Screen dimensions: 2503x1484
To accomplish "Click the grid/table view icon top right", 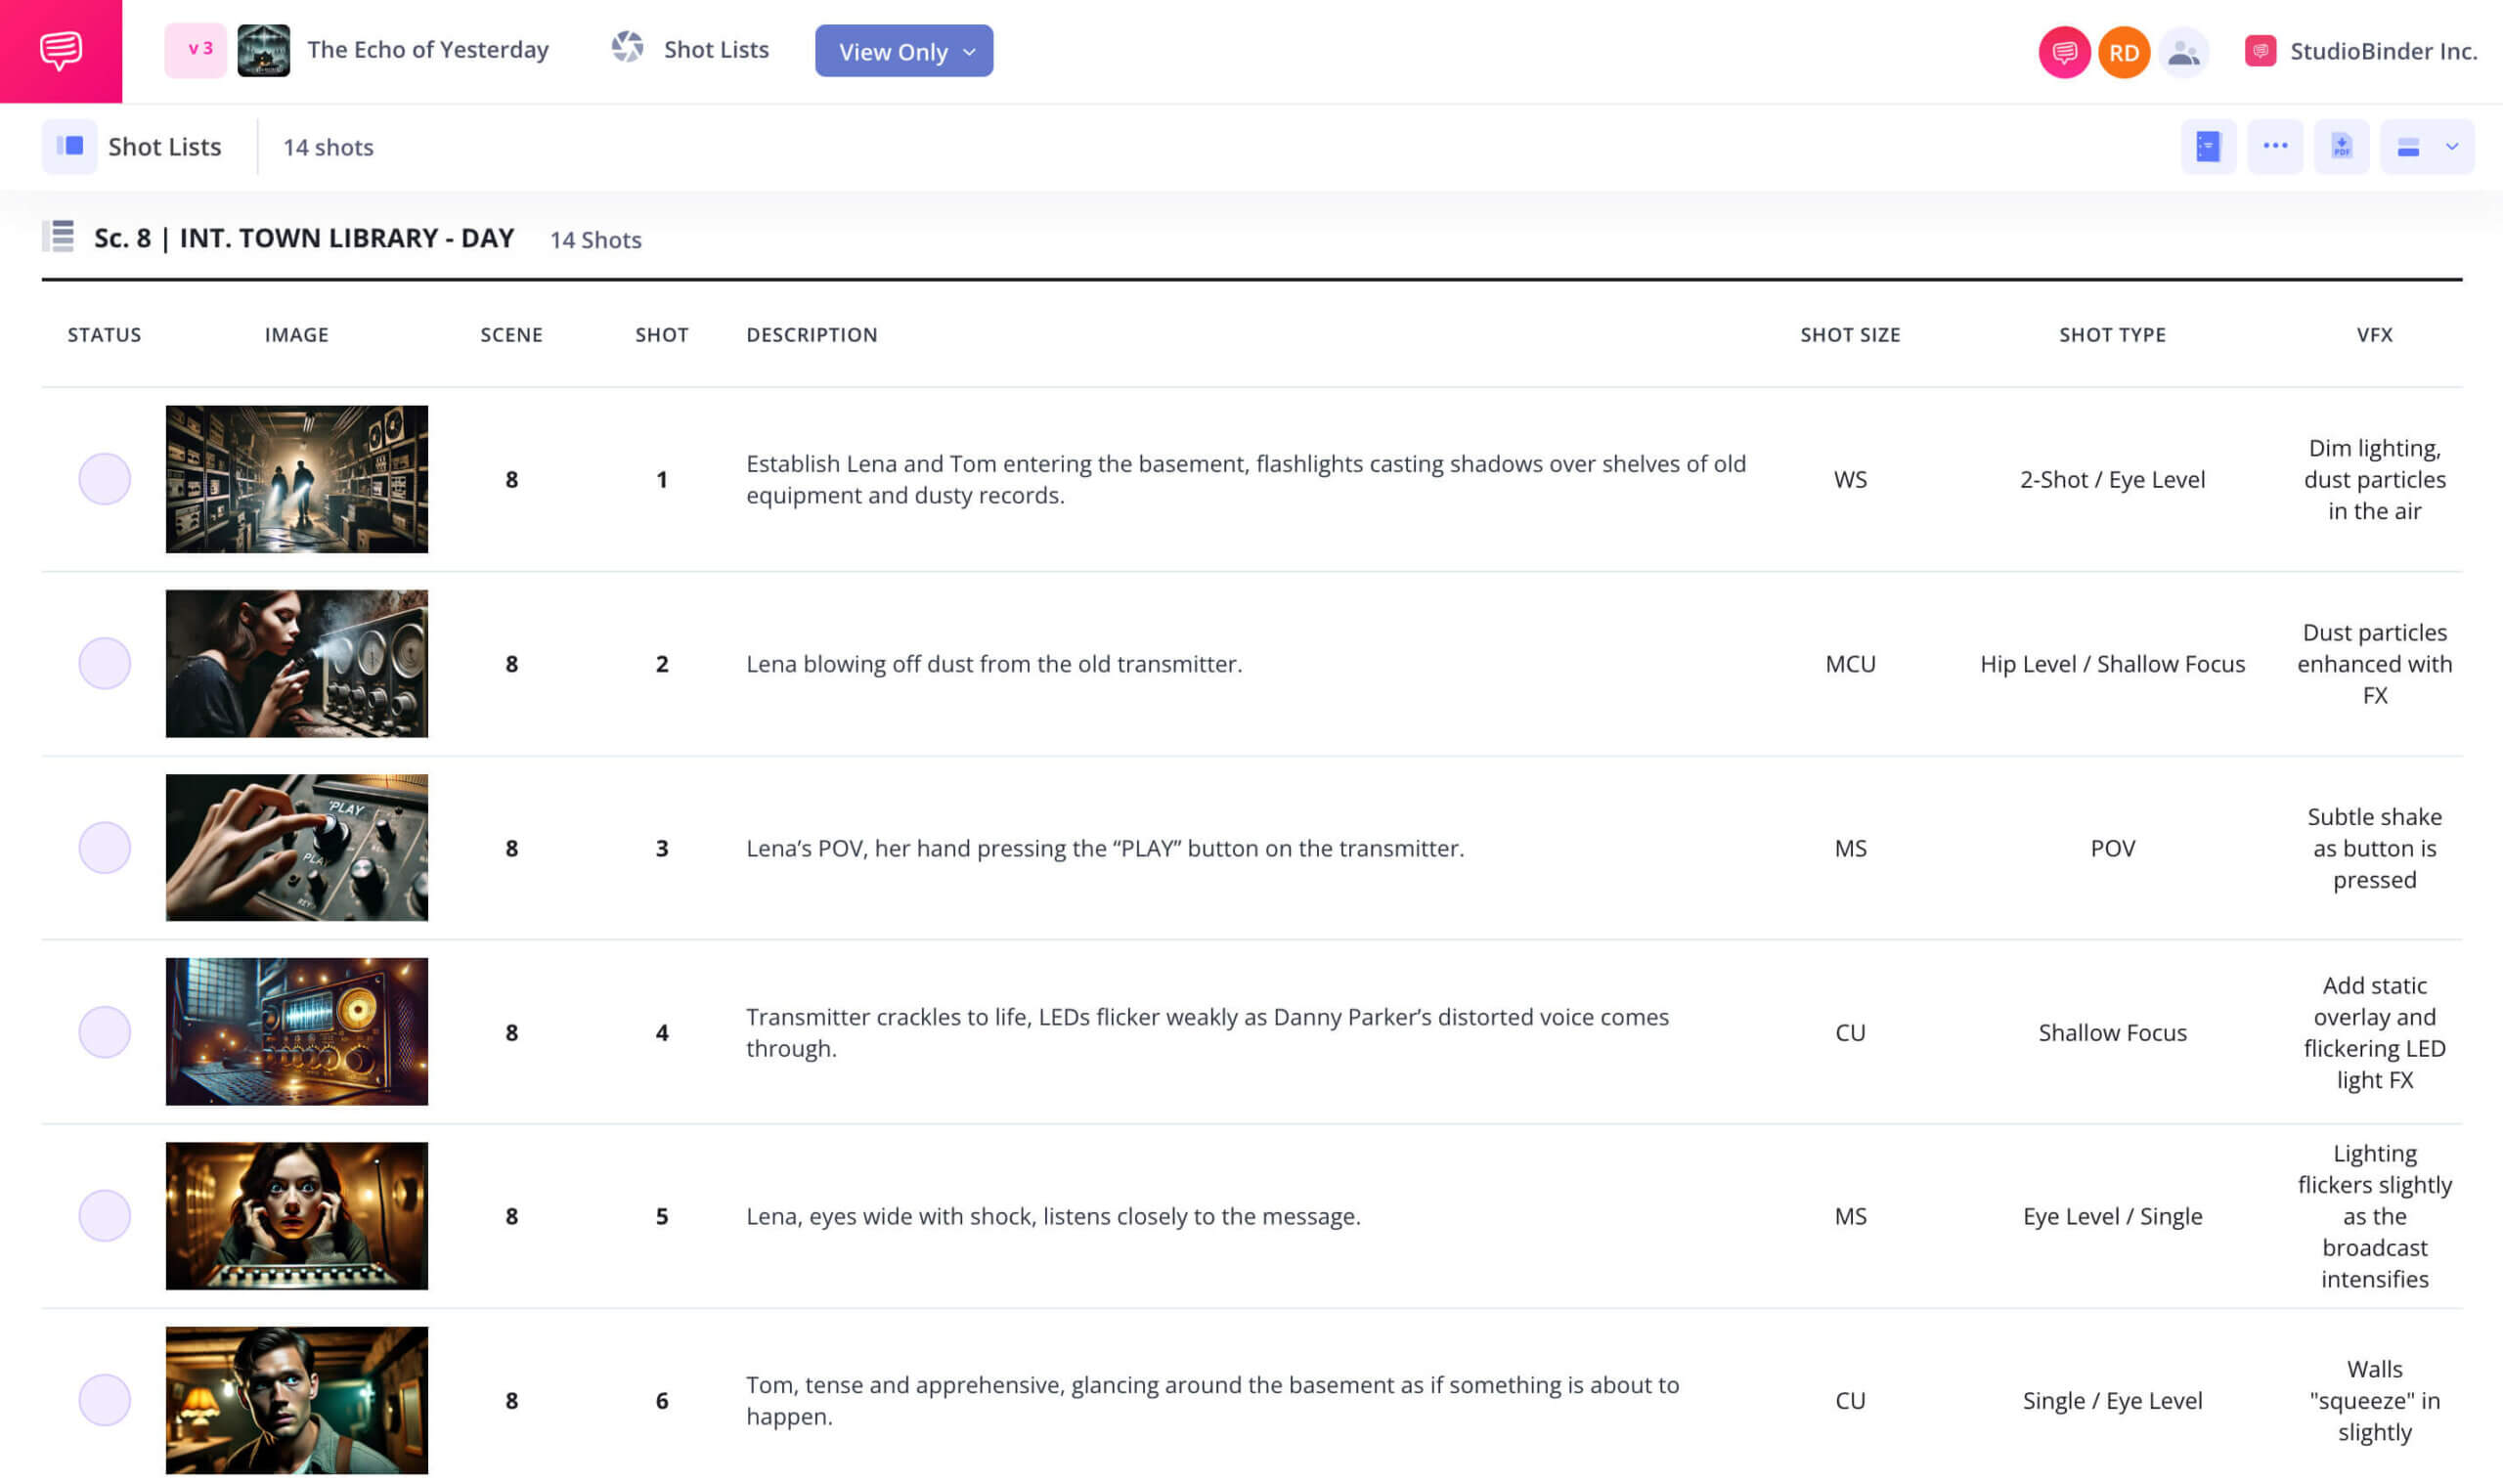I will (x=2409, y=145).
